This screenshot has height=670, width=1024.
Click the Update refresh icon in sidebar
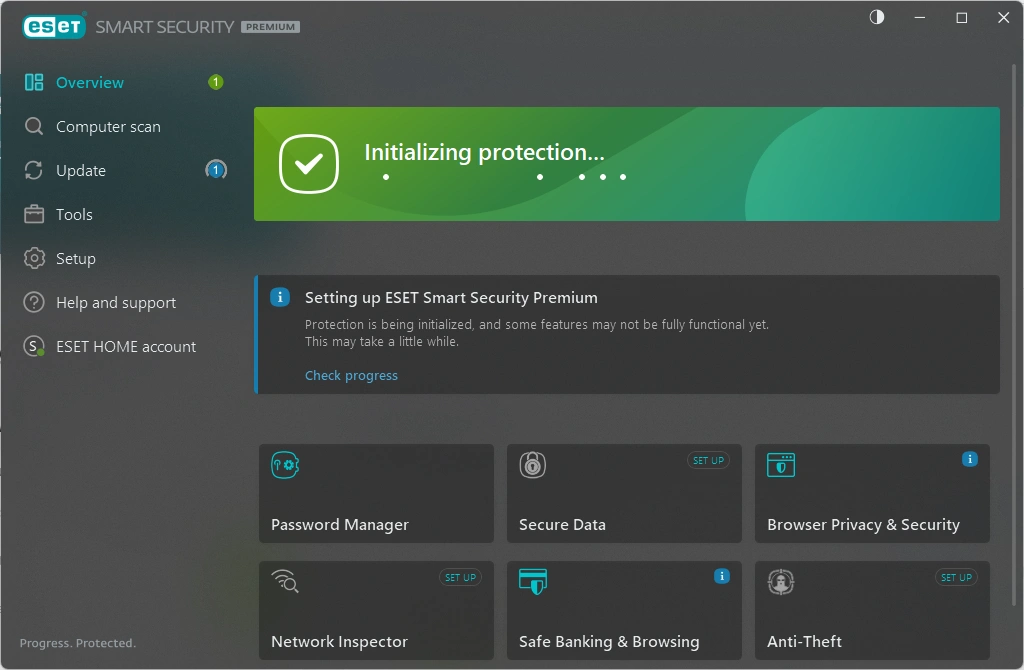click(34, 170)
